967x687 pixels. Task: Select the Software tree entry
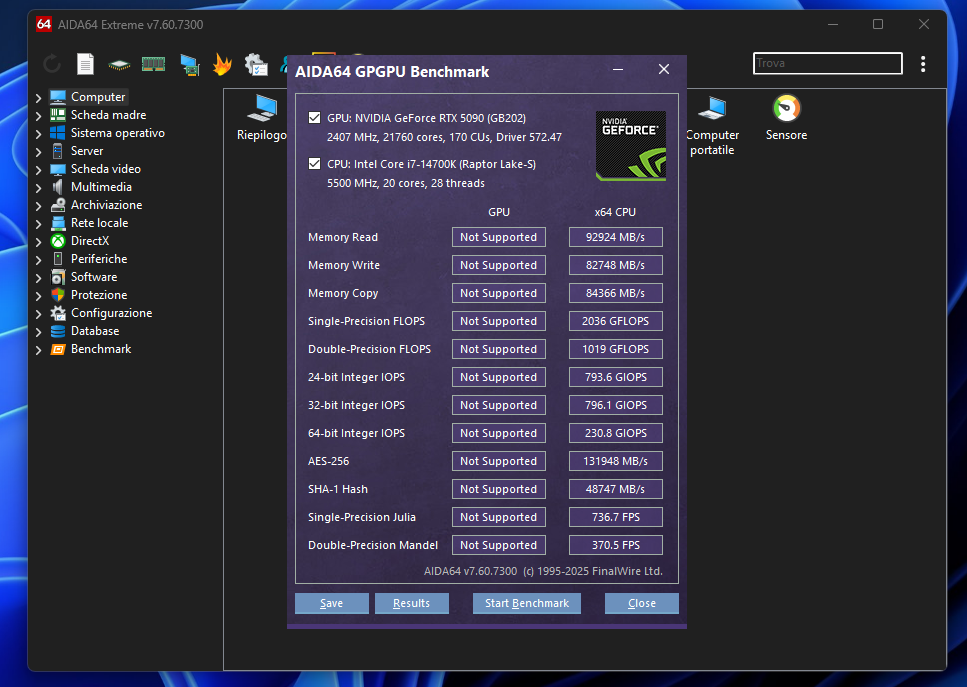[x=94, y=277]
